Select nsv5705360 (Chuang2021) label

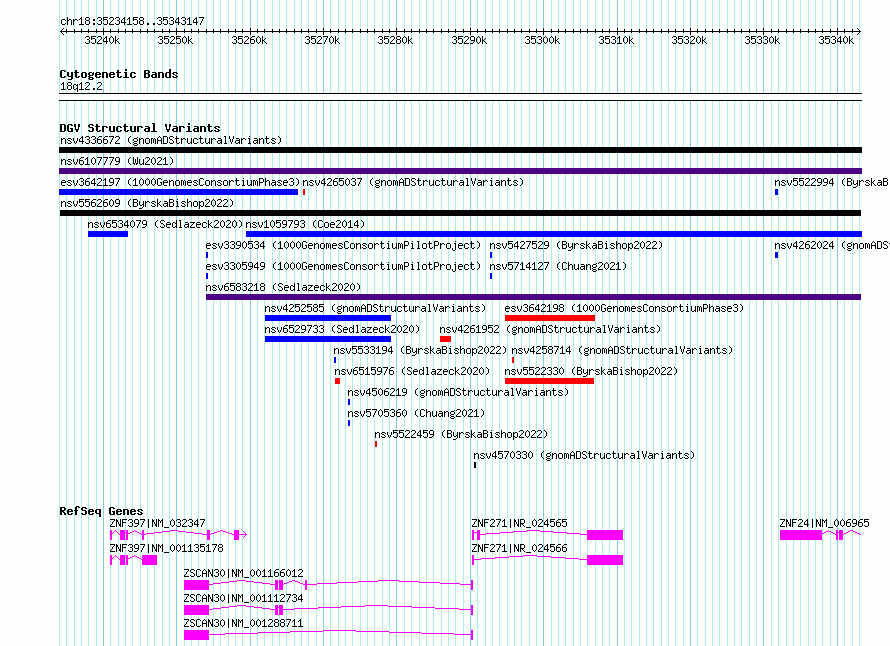coord(416,413)
